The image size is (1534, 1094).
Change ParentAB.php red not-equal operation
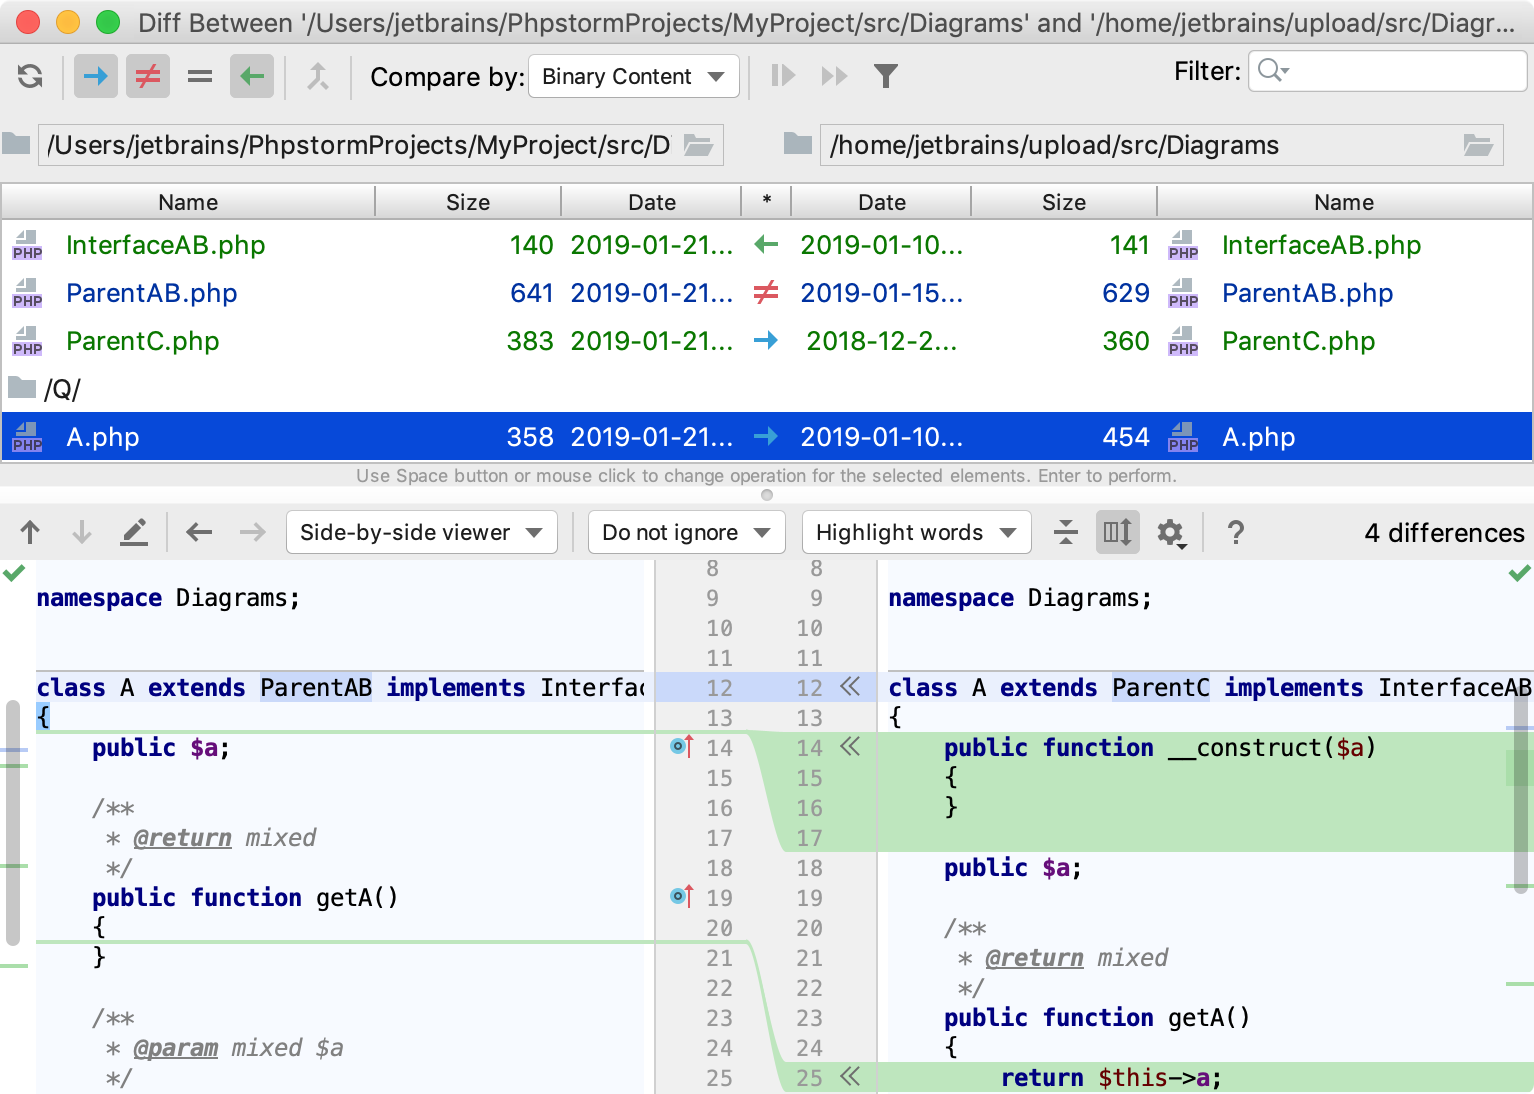766,293
